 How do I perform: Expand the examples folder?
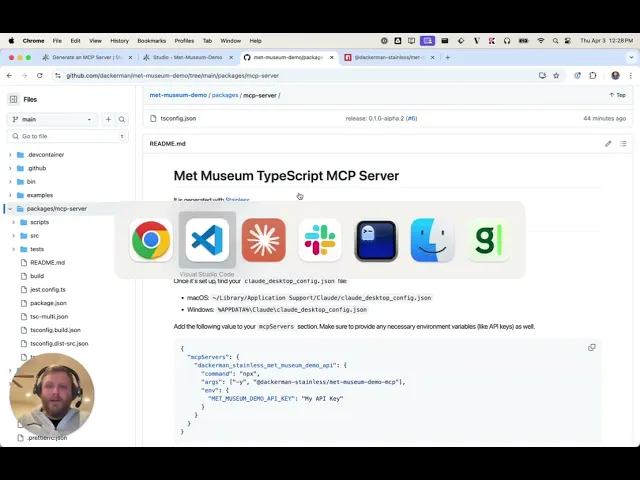pos(10,195)
